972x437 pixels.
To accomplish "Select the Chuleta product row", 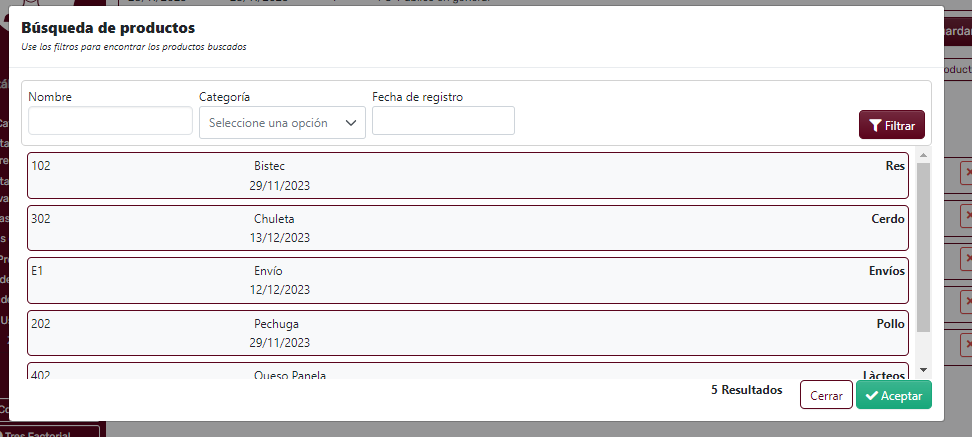I will 467,228.
